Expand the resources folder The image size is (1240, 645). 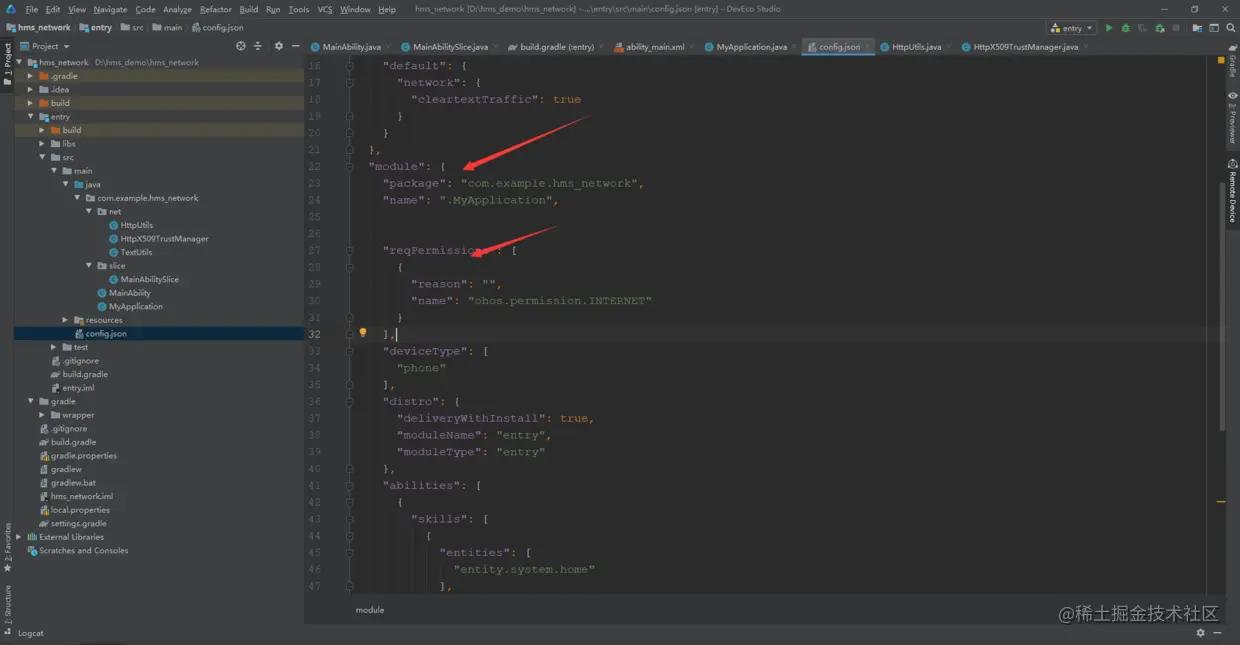(x=66, y=320)
